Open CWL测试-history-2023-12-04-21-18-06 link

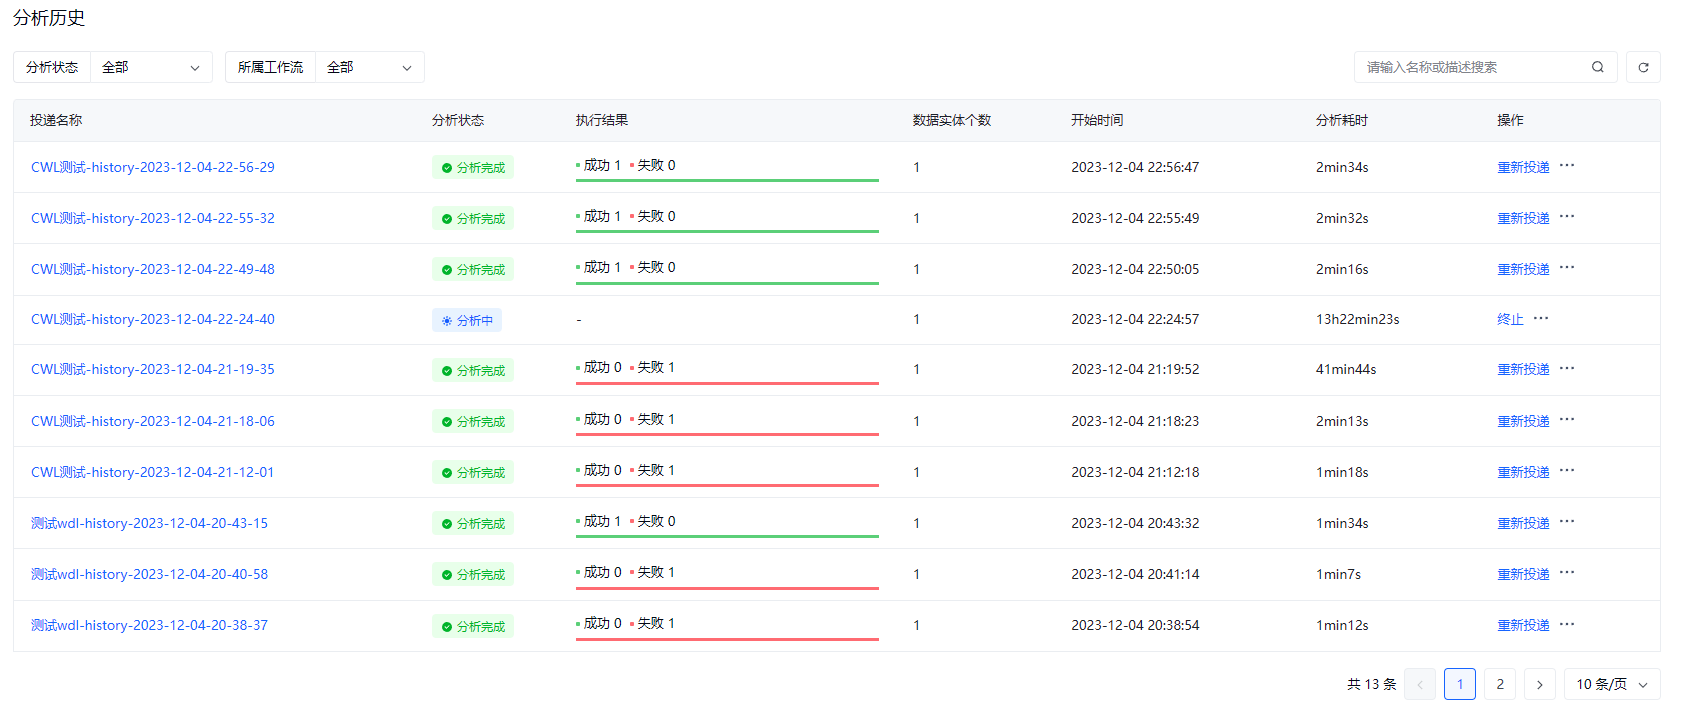click(153, 421)
